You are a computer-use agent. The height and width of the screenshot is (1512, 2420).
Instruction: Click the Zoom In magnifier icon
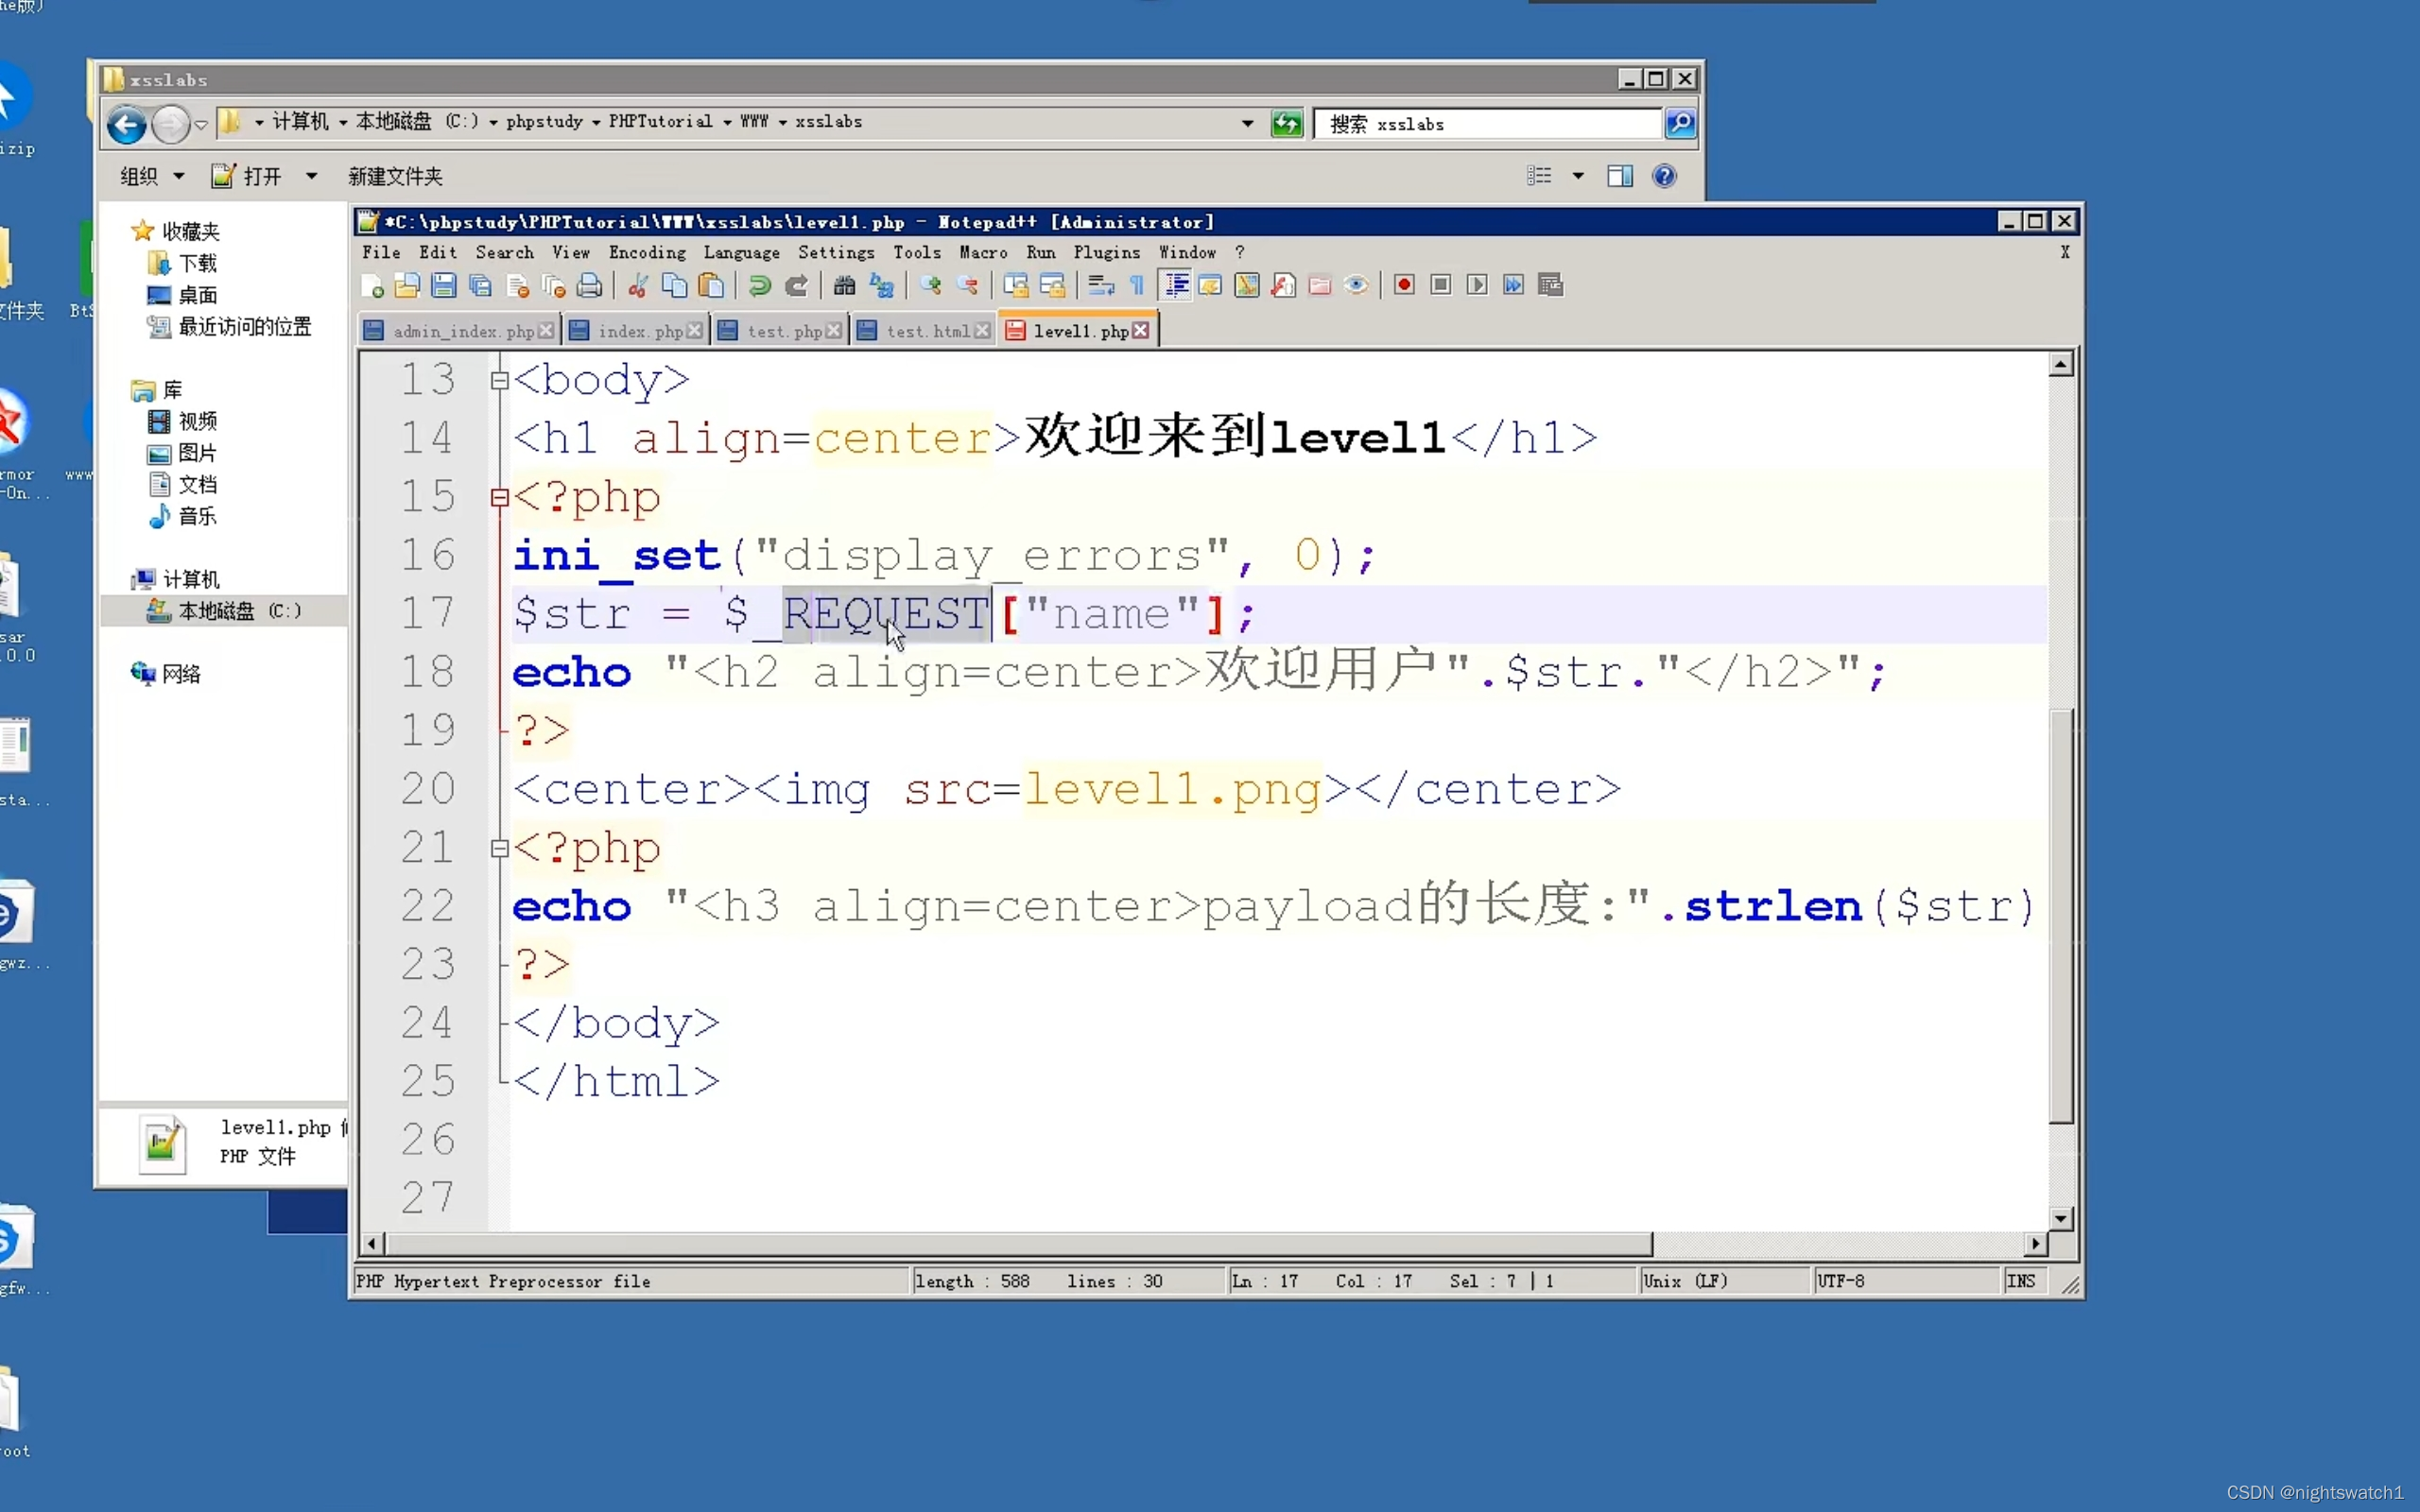click(x=931, y=286)
